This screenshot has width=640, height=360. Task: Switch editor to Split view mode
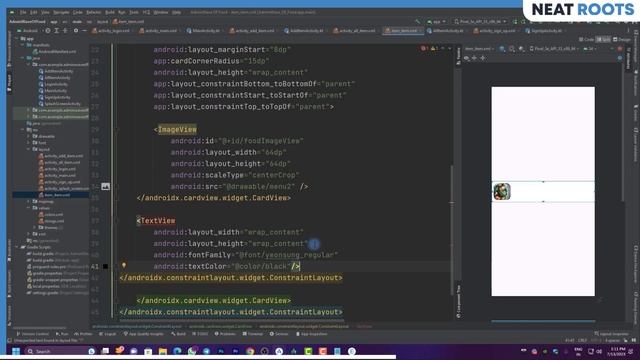[x=603, y=40]
